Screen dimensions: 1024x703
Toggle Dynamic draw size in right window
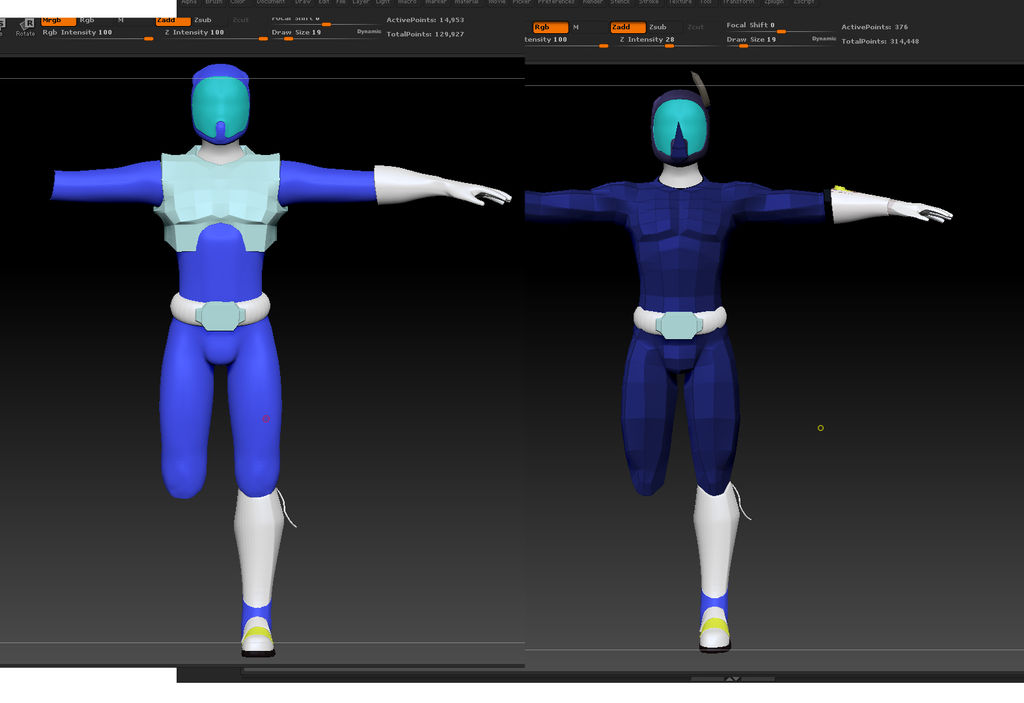coord(824,39)
